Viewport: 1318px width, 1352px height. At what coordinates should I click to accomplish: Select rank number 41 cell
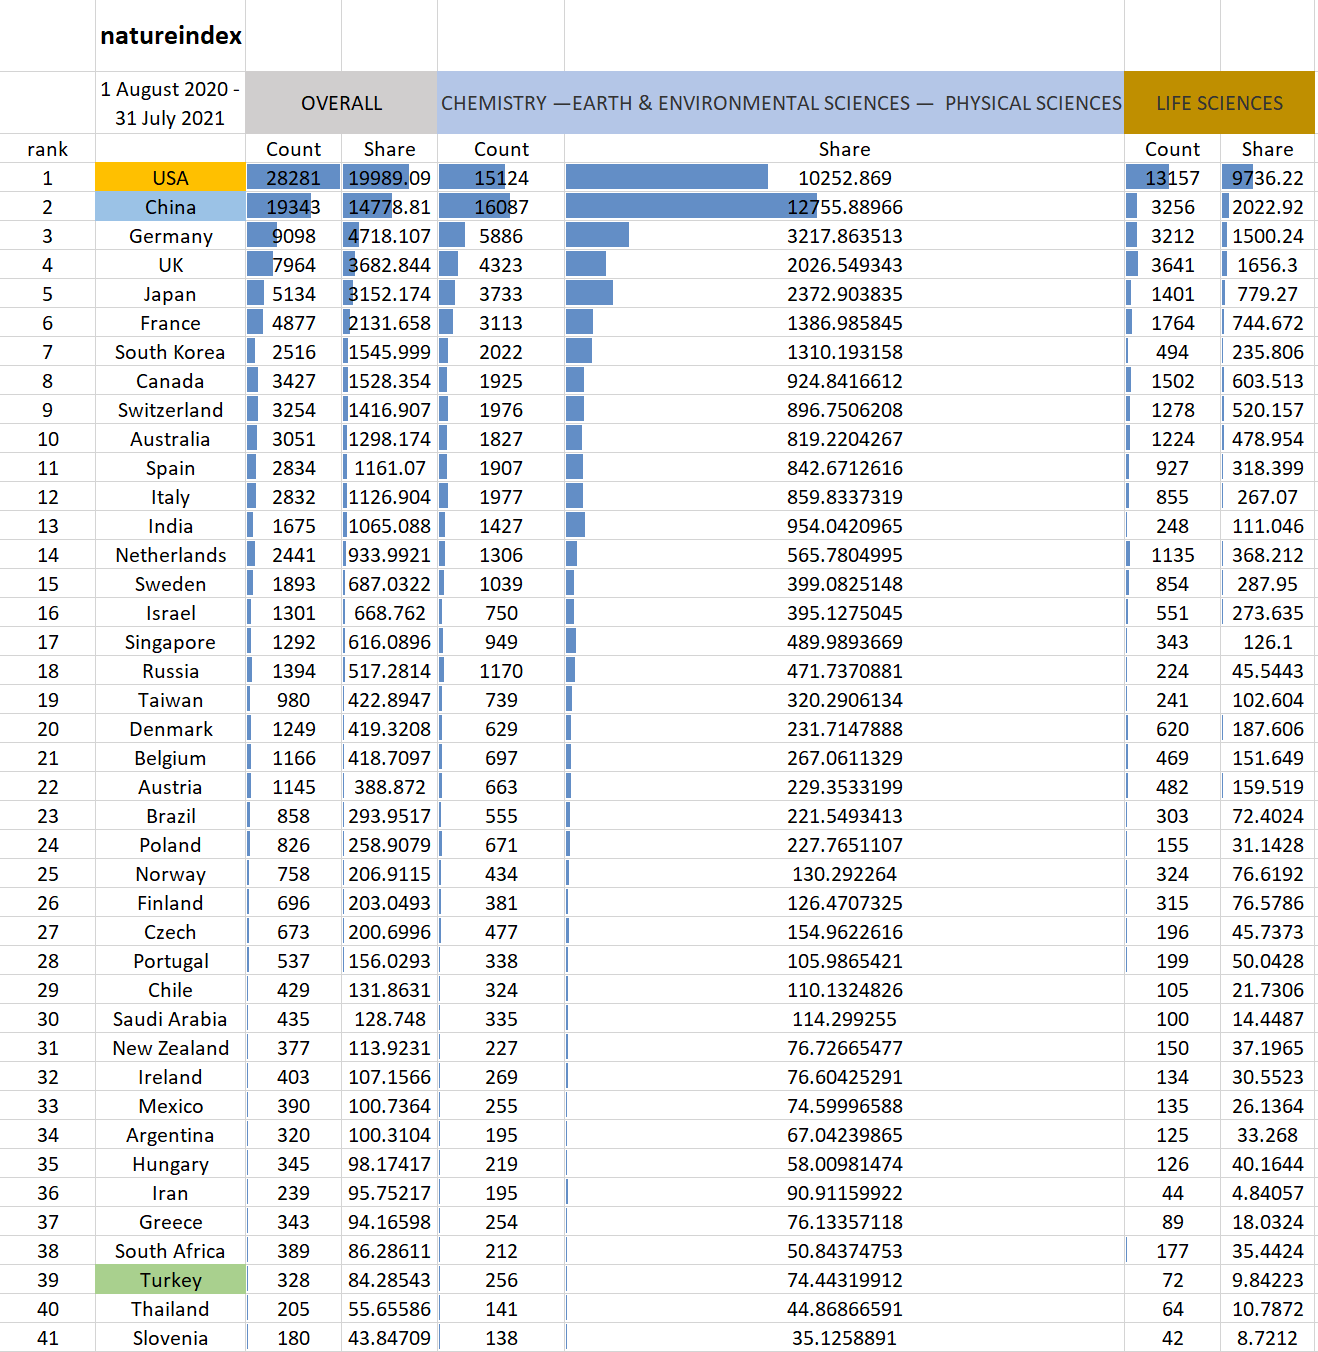tap(48, 1338)
